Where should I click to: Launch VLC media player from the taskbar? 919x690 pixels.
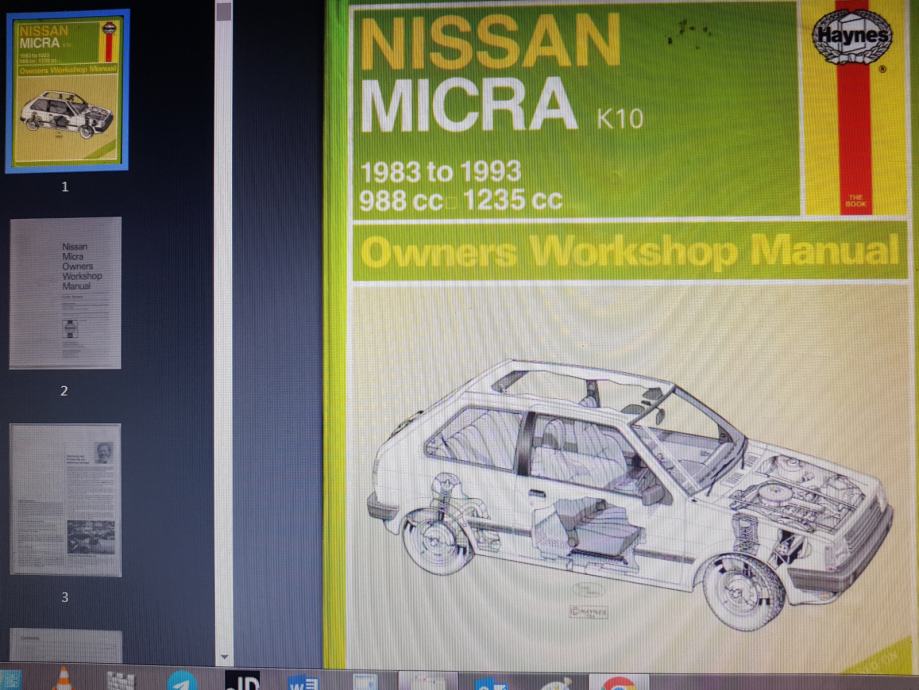click(x=63, y=680)
